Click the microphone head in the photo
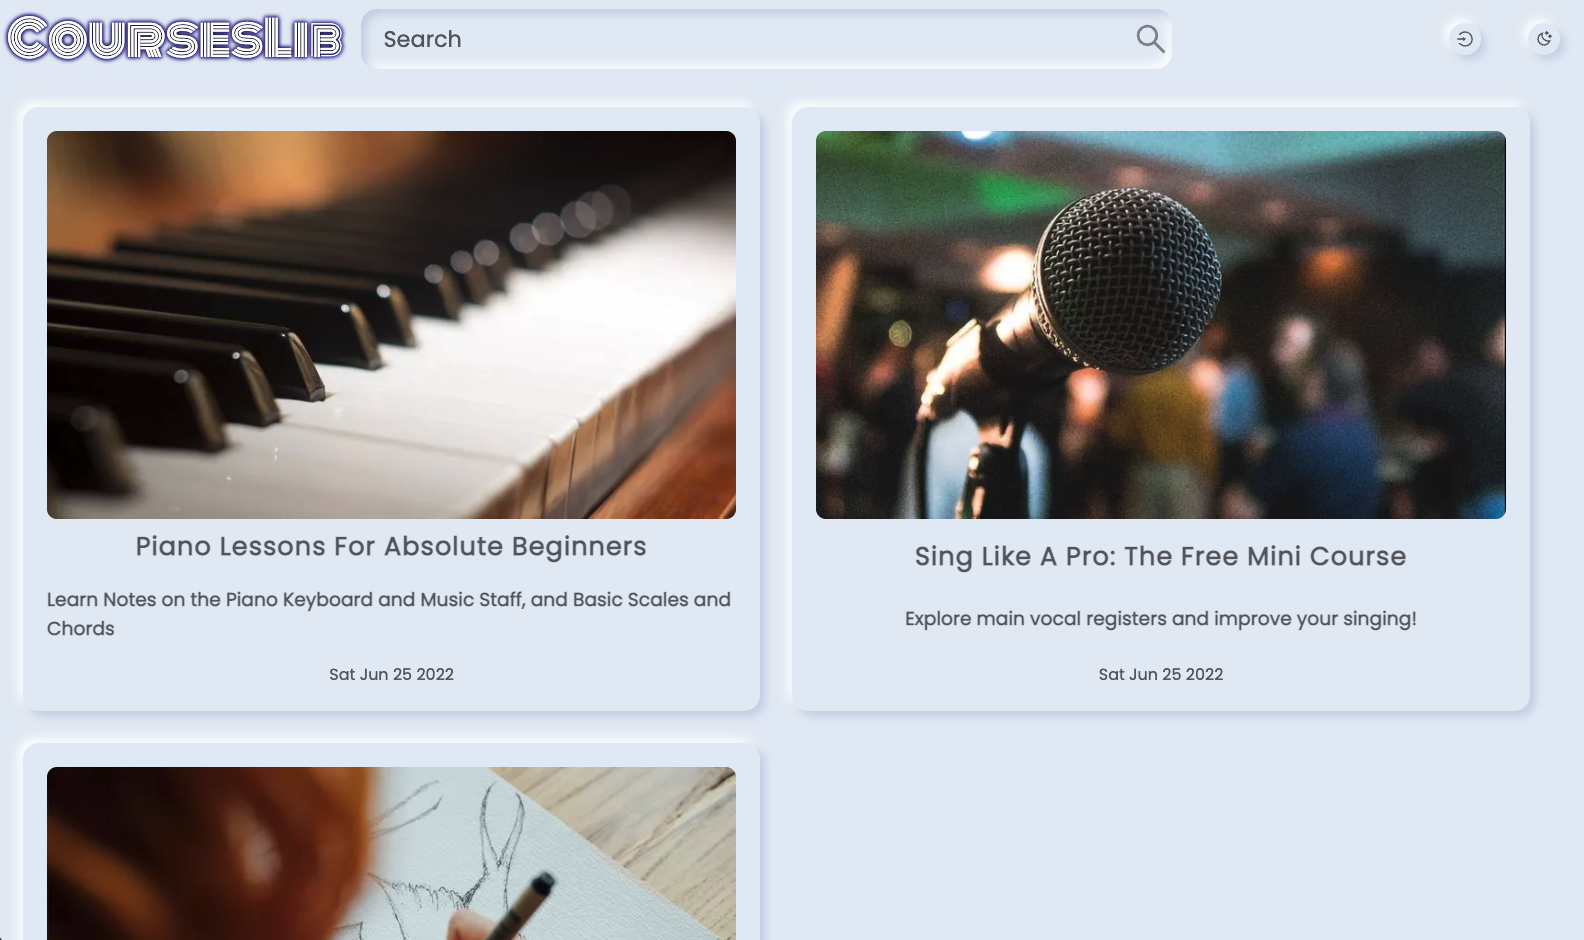The height and width of the screenshot is (940, 1584). pos(1127,278)
